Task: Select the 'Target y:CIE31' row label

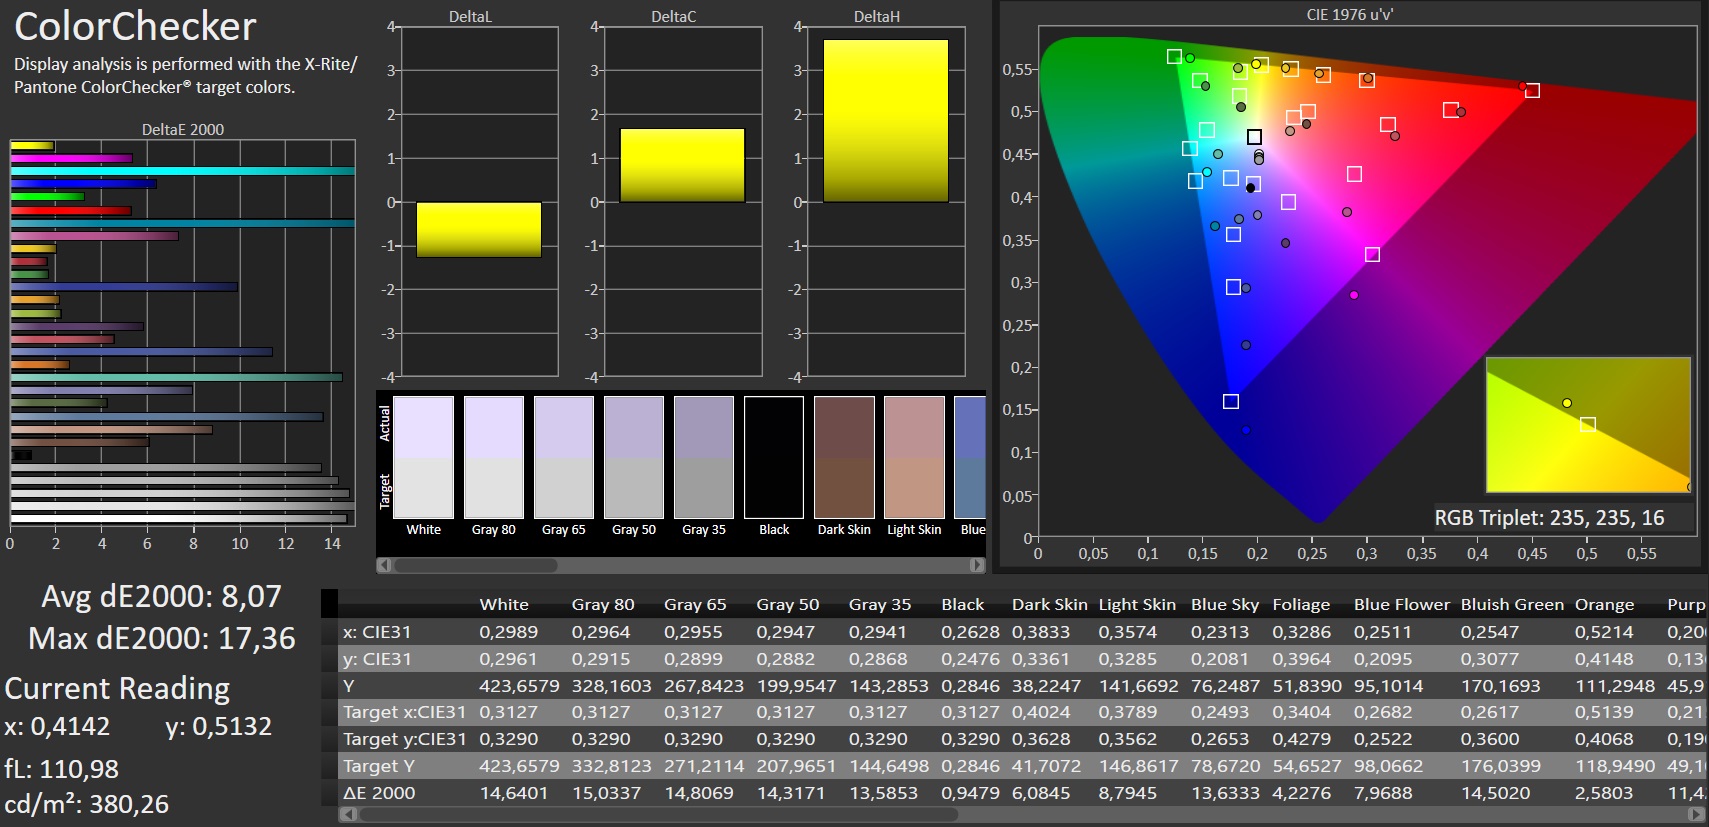Action: [404, 739]
